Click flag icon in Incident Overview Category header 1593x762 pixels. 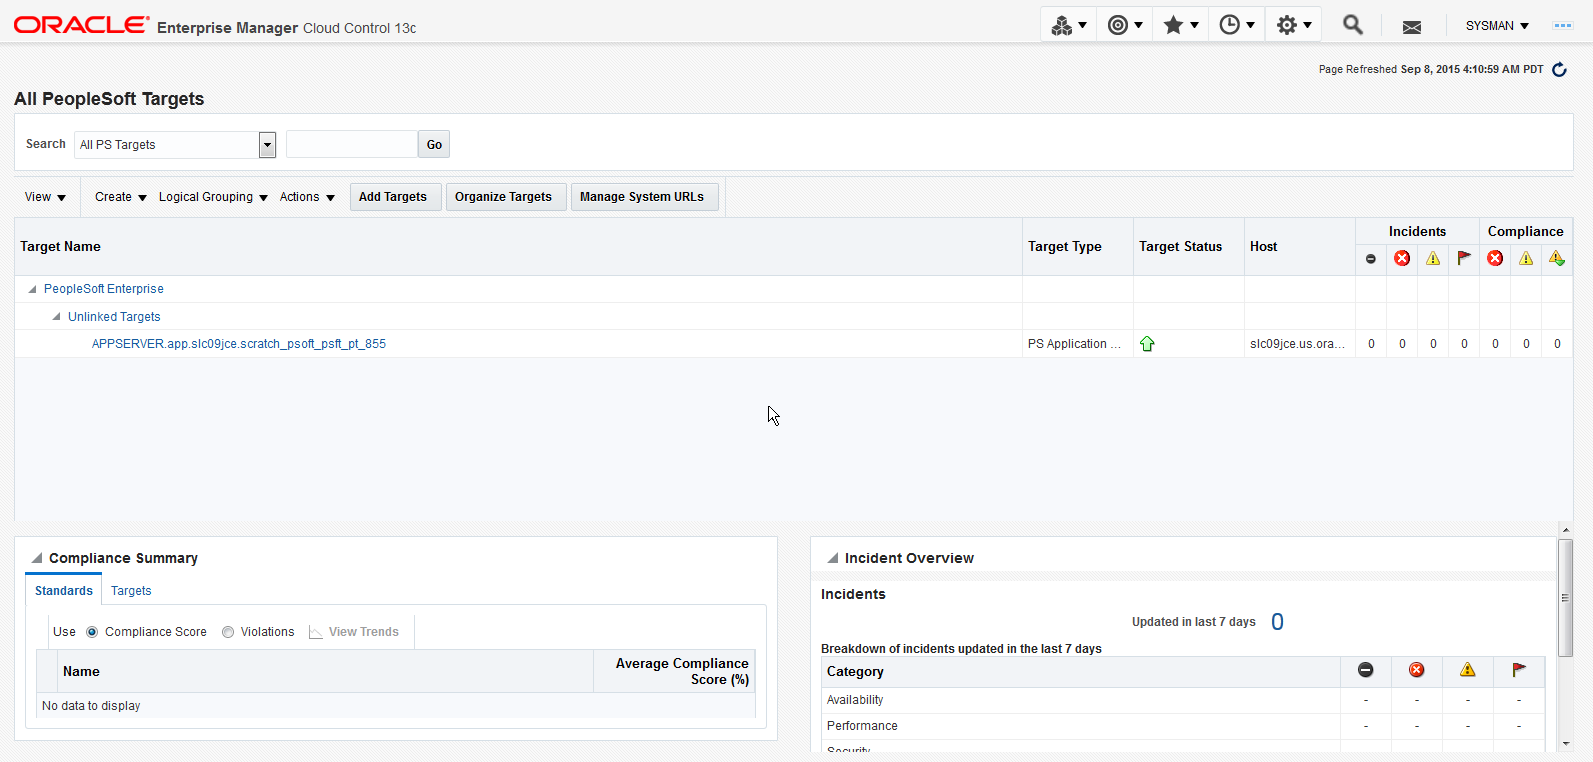click(x=1519, y=670)
